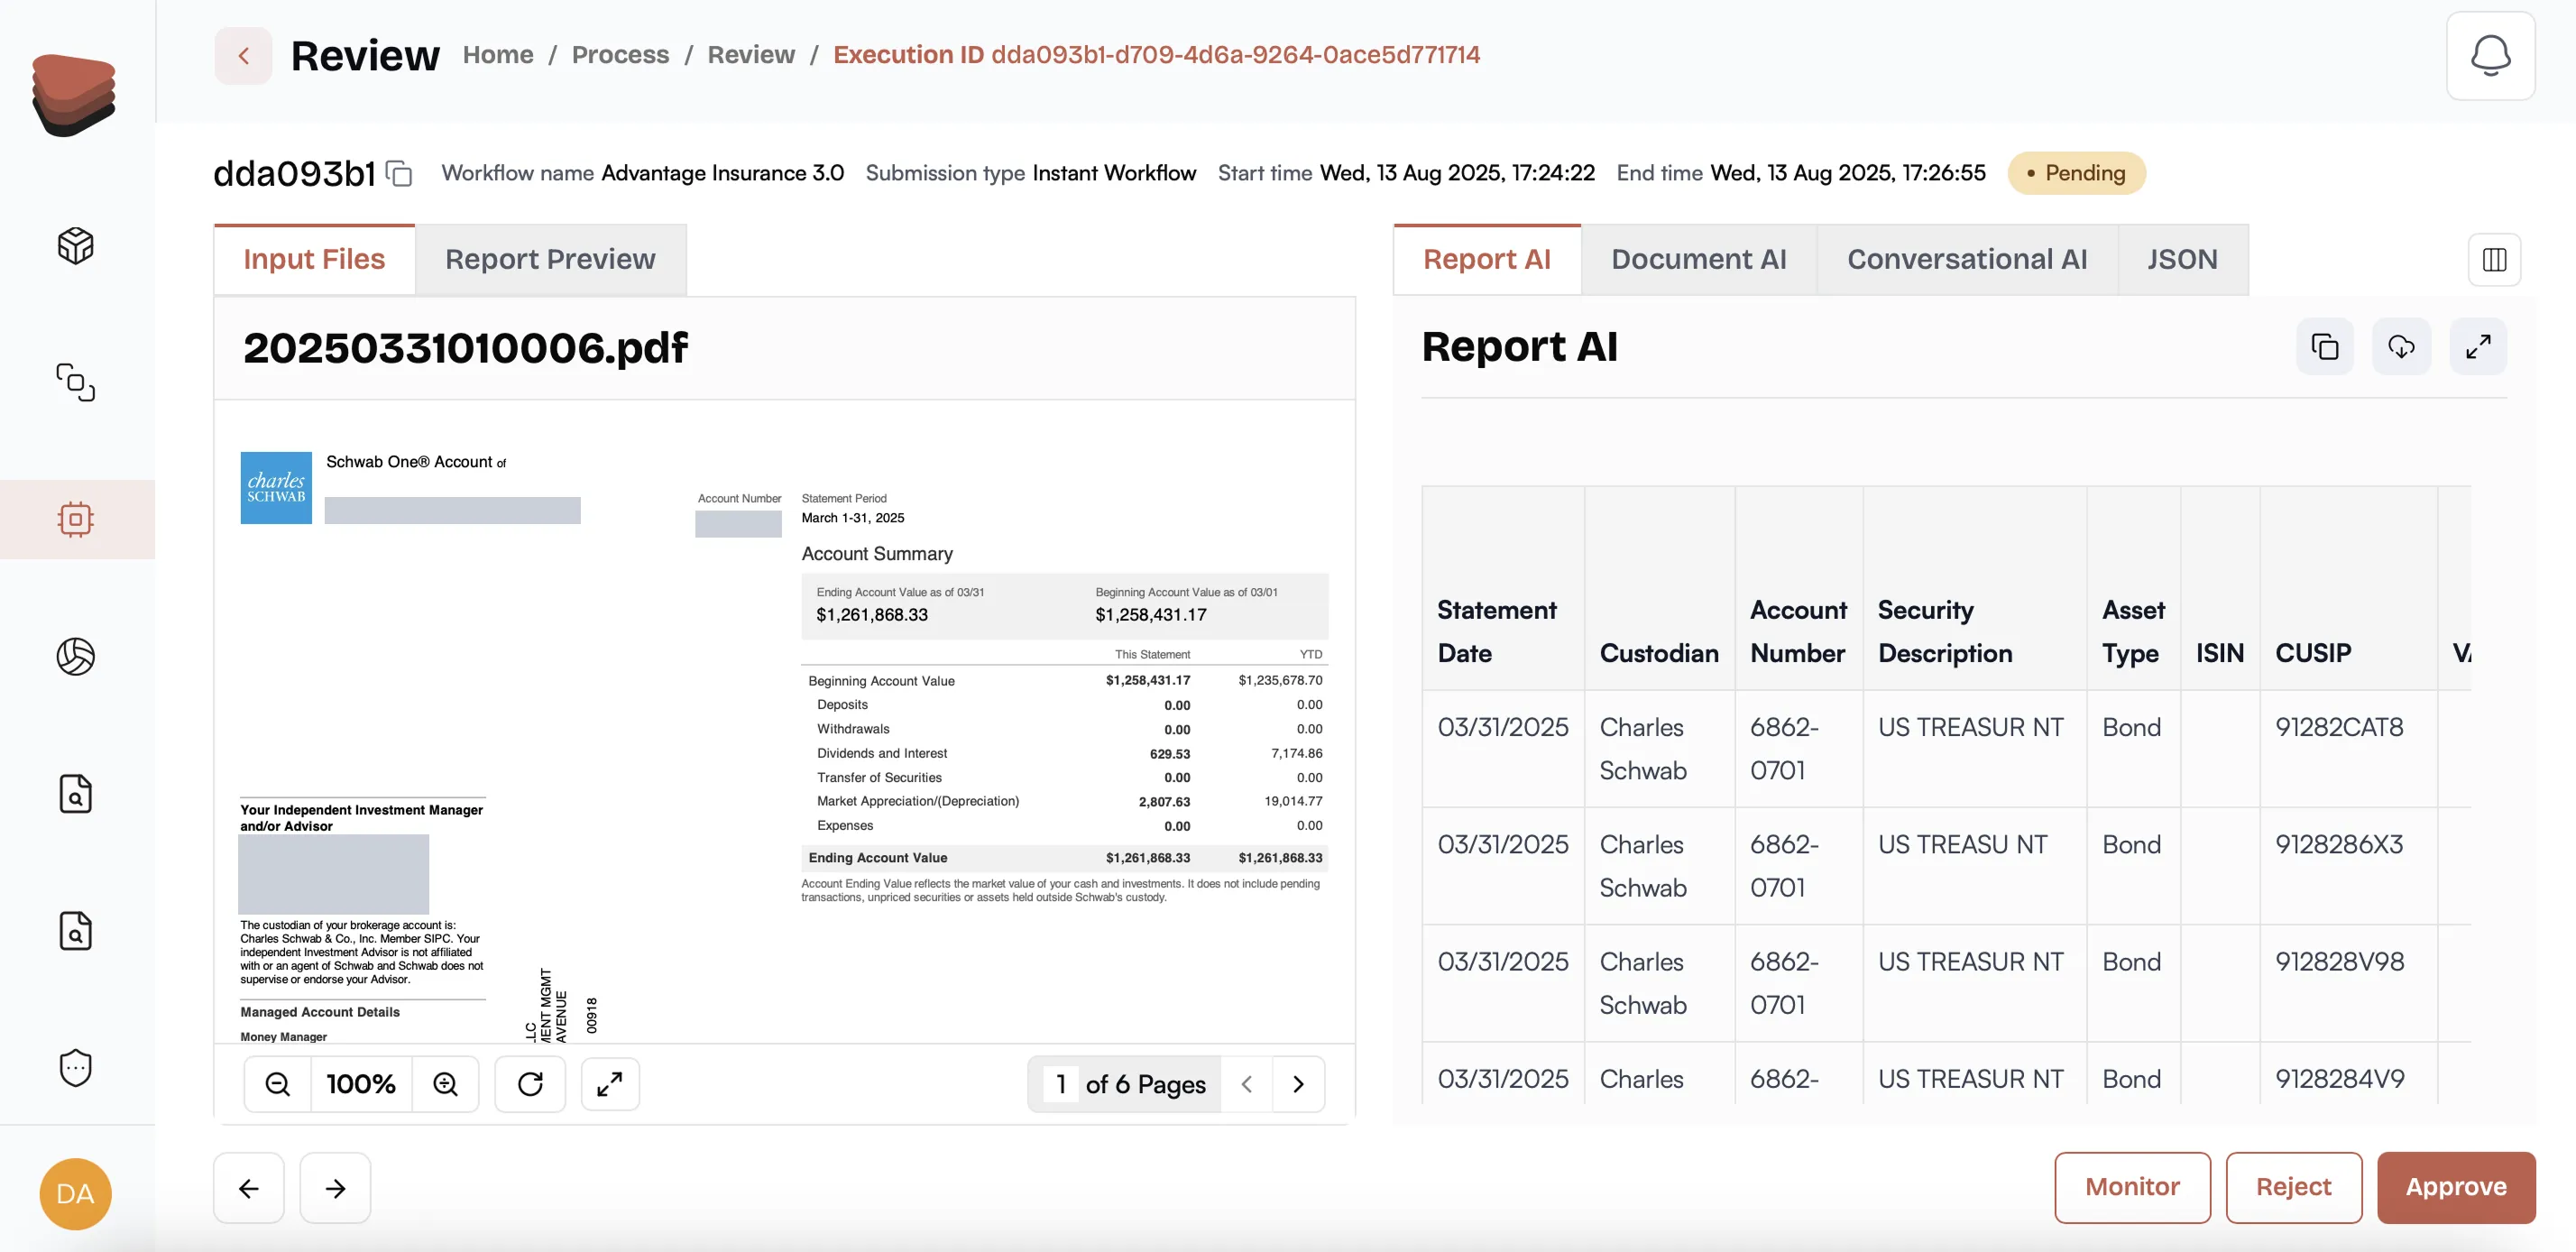This screenshot has width=2576, height=1252.
Task: Click the Report AI copy icon
Action: pyautogui.click(x=2324, y=347)
